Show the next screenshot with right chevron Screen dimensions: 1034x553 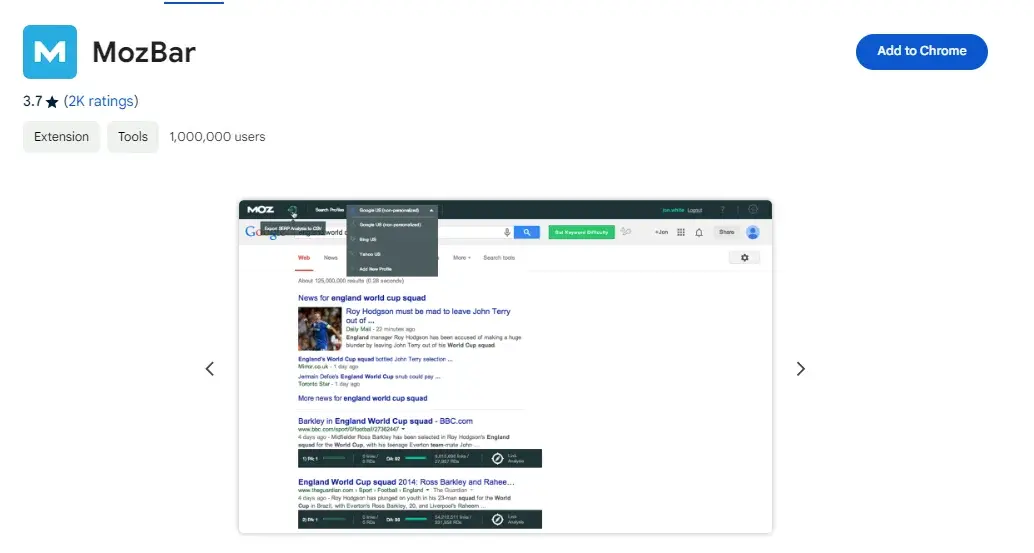(x=801, y=368)
